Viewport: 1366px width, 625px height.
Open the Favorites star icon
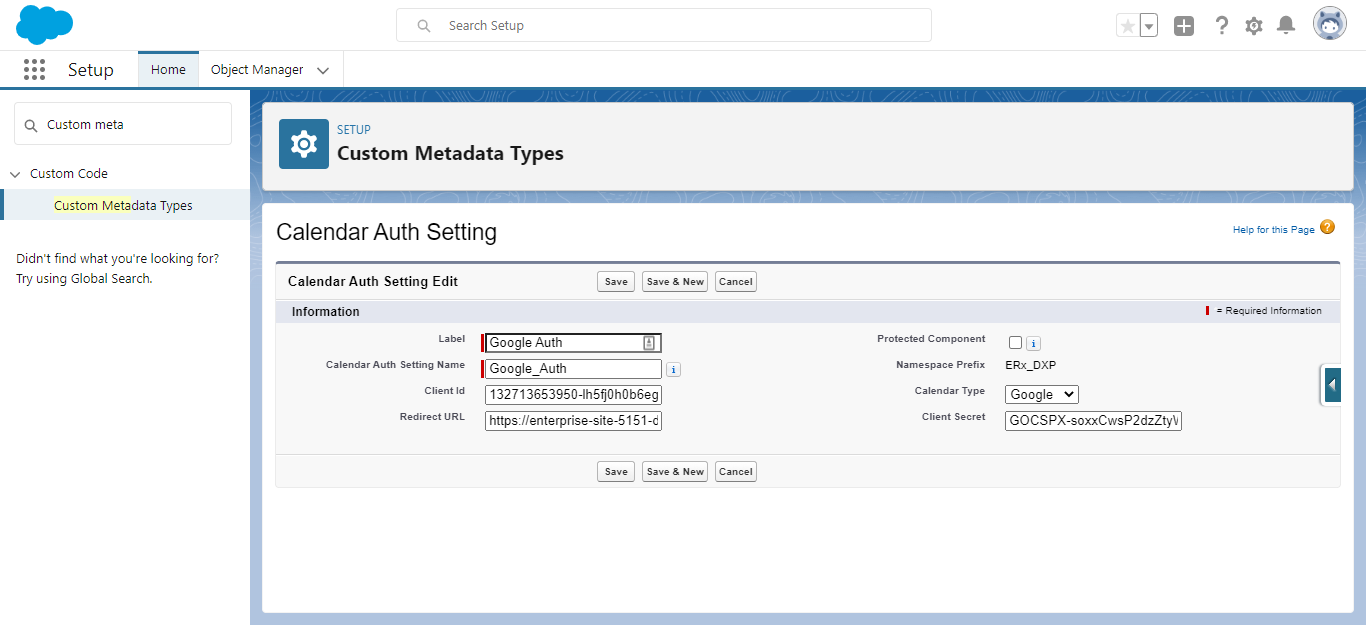1128,26
